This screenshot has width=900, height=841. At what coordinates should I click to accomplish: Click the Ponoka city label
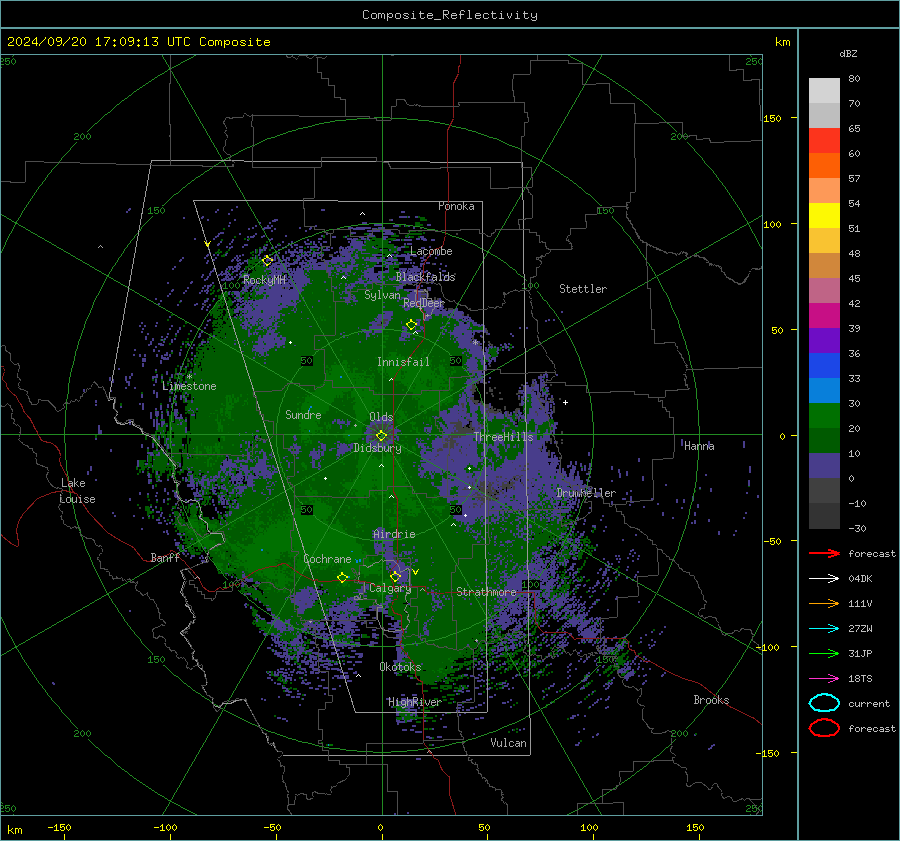point(456,206)
